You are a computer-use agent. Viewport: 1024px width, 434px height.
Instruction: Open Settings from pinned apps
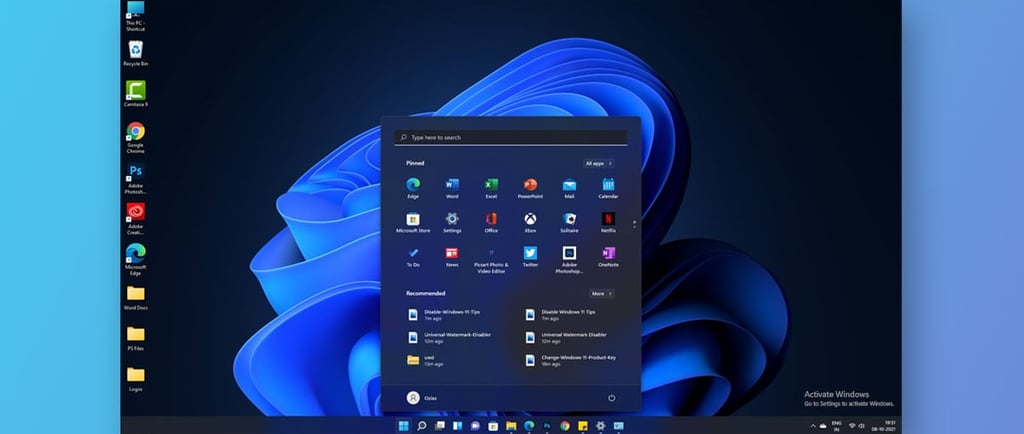[452, 222]
